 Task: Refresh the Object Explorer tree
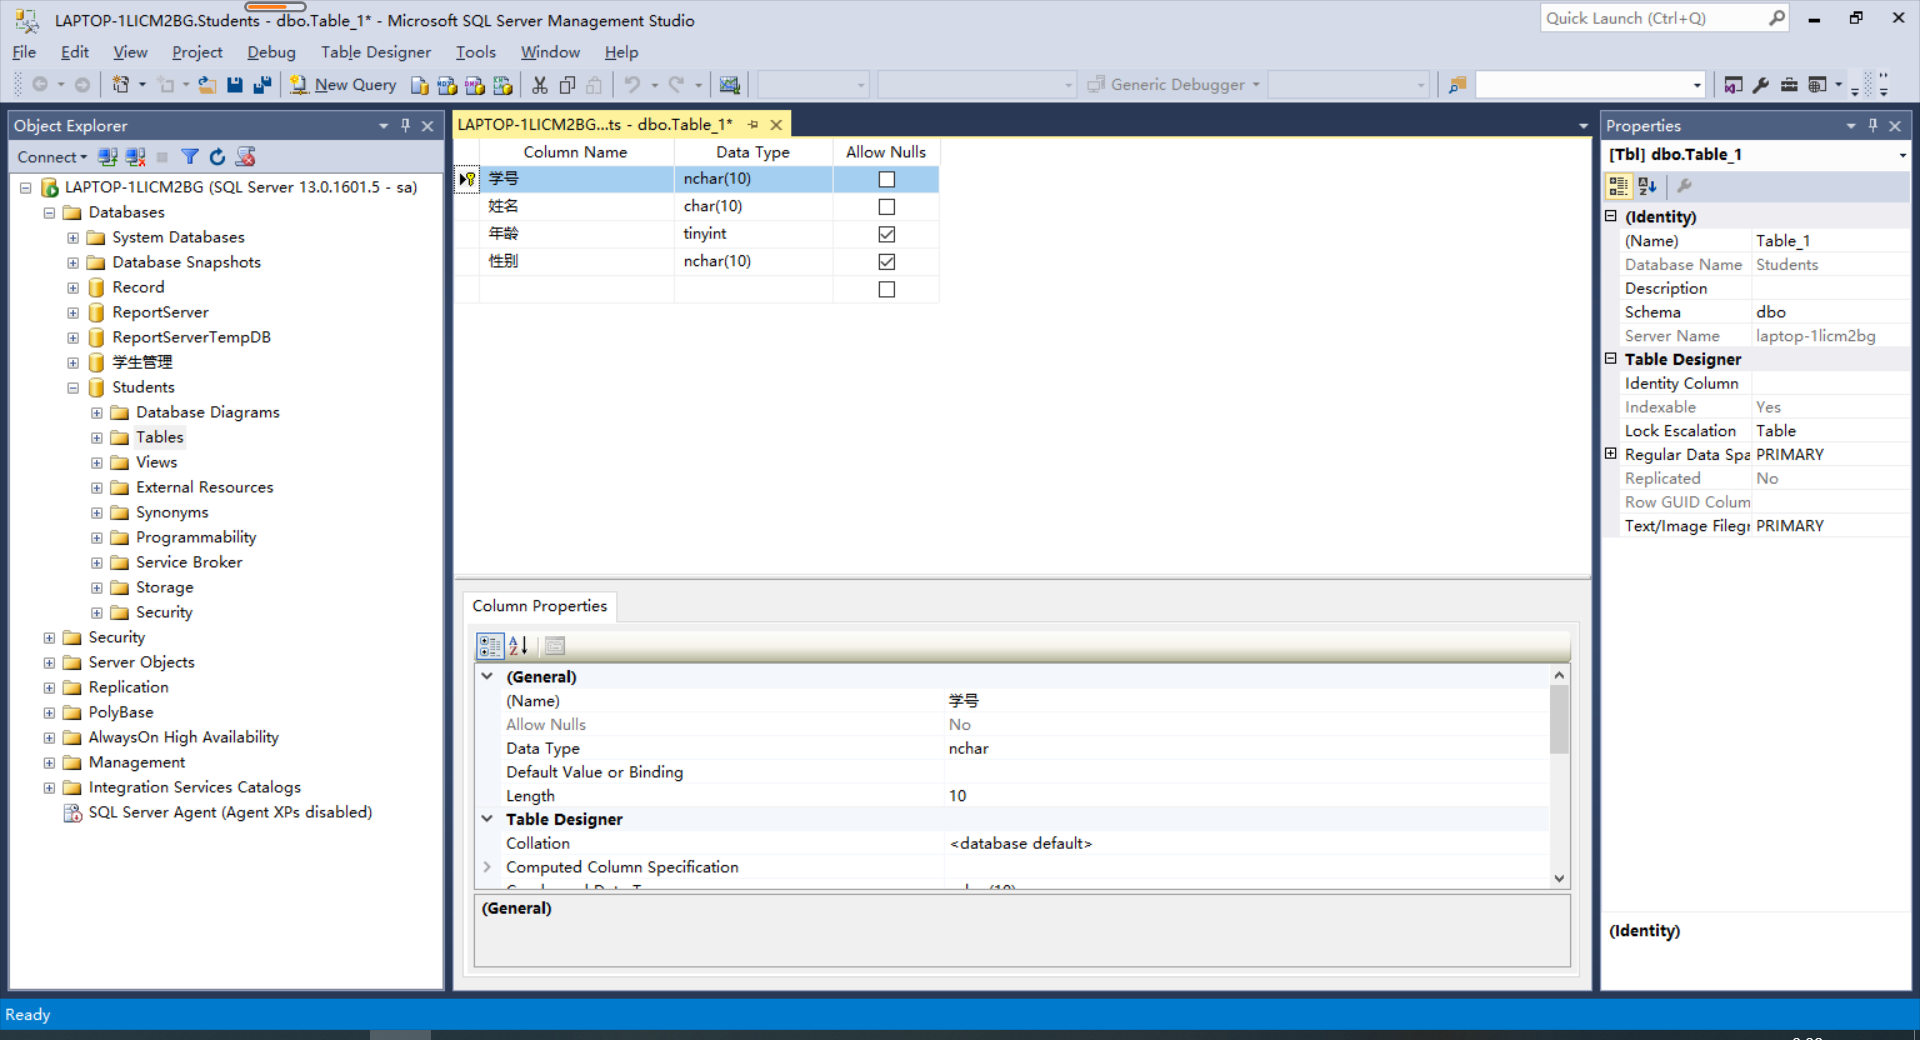click(x=217, y=157)
